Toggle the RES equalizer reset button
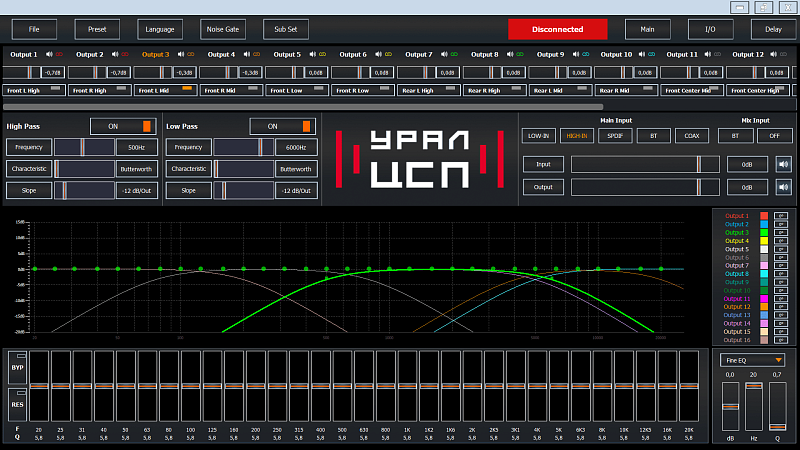Viewport: 800px width, 450px height. click(17, 404)
